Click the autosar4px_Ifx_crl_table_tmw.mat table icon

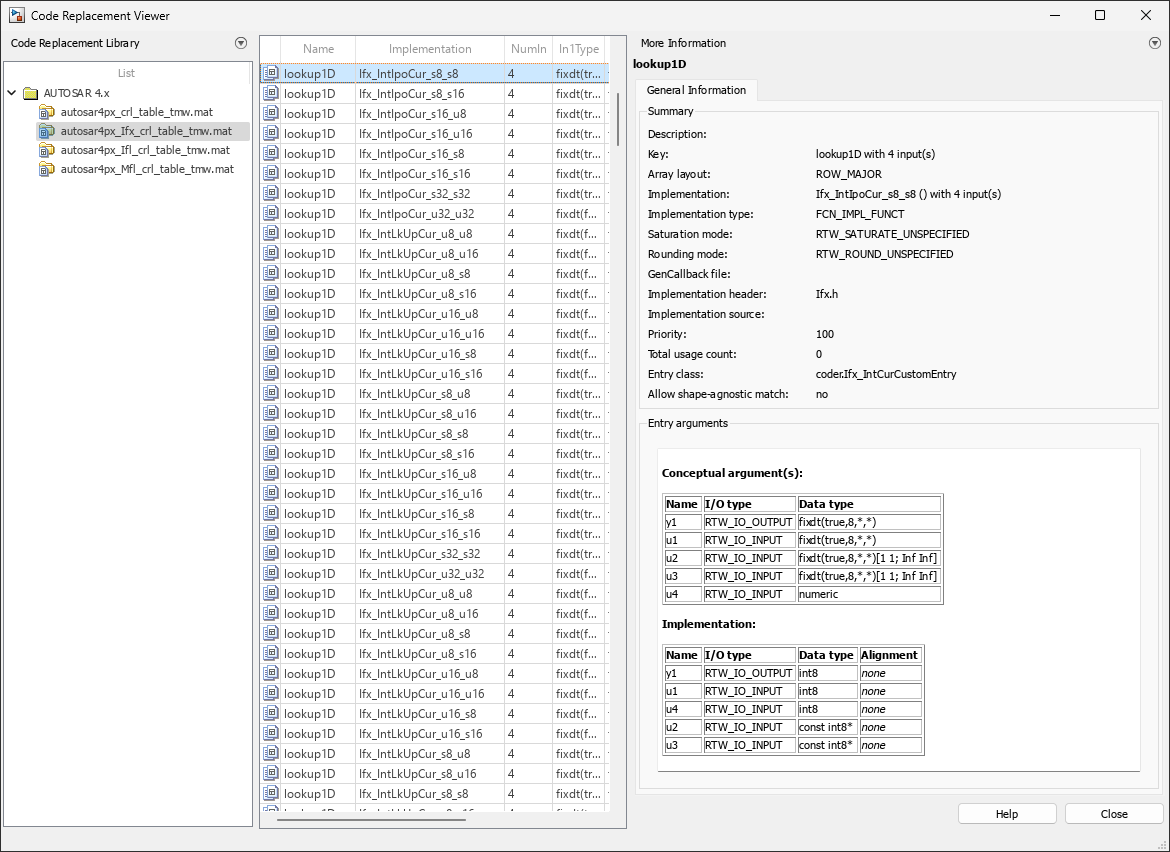[x=47, y=131]
